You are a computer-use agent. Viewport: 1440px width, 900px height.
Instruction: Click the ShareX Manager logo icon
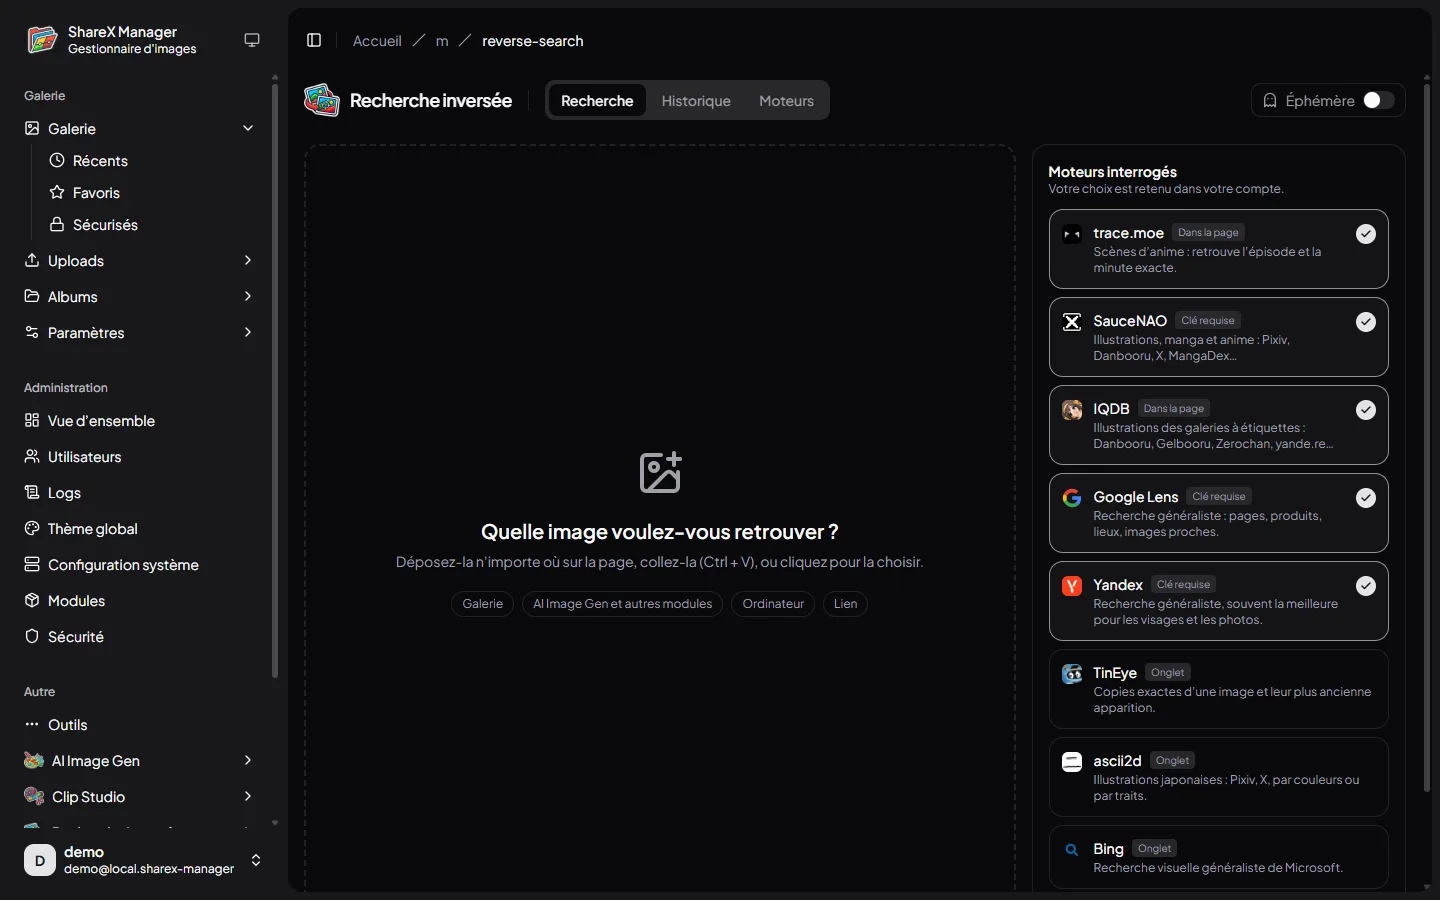tap(41, 40)
